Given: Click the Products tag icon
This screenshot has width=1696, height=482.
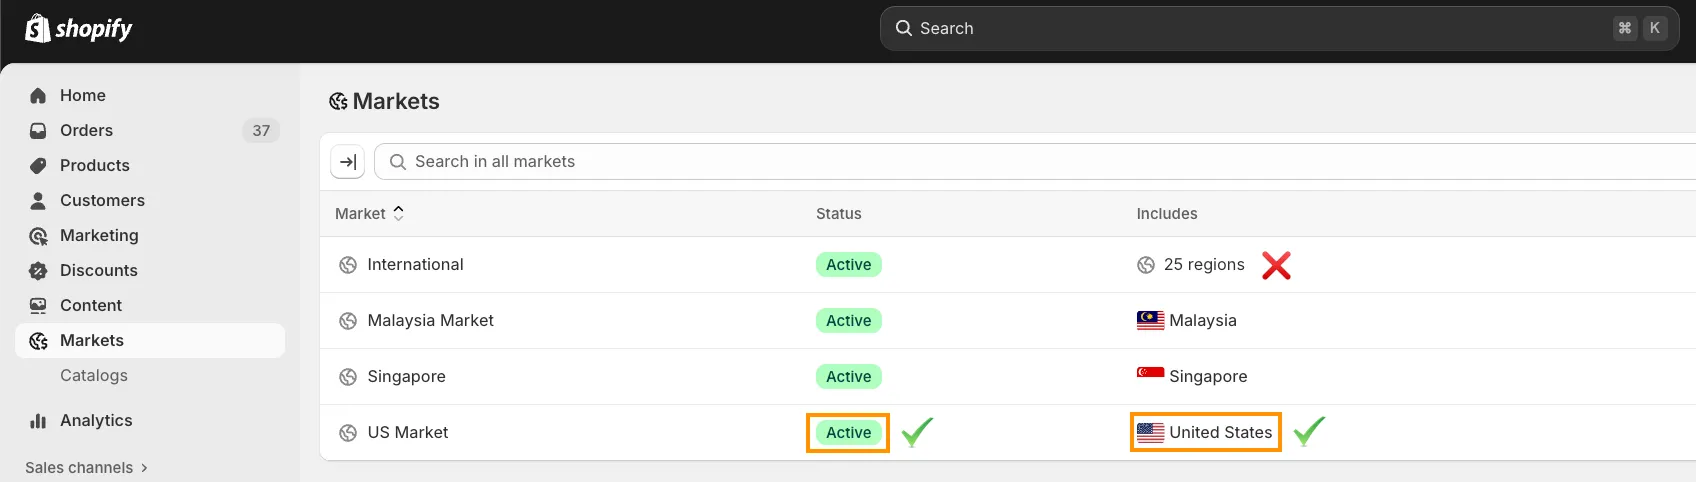Looking at the screenshot, I should 38,166.
